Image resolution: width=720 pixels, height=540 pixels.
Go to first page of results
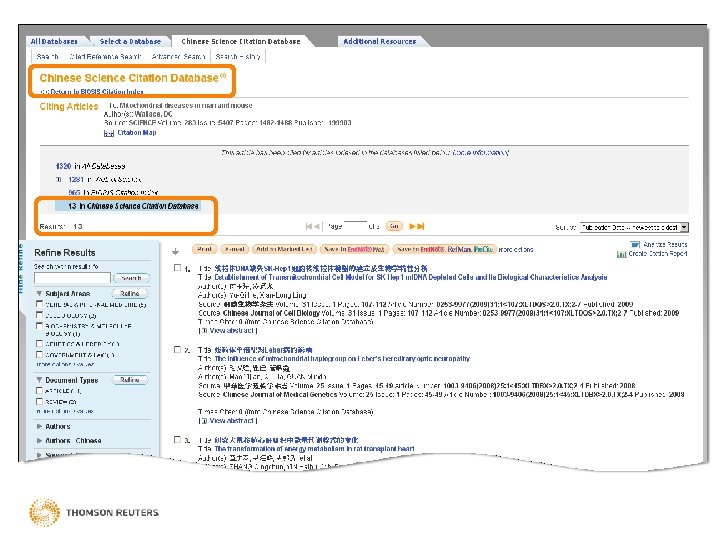click(x=309, y=226)
